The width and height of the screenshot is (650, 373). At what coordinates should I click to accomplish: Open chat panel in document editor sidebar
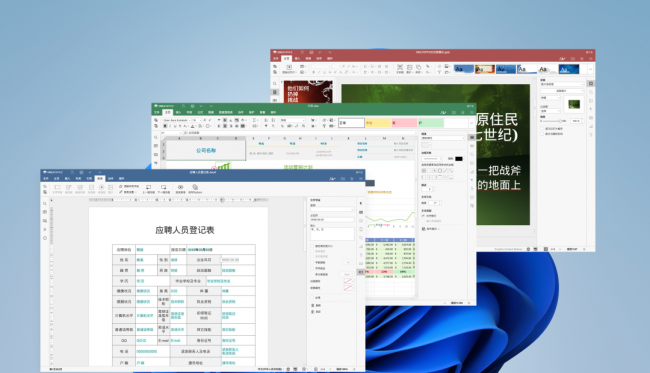pyautogui.click(x=45, y=220)
